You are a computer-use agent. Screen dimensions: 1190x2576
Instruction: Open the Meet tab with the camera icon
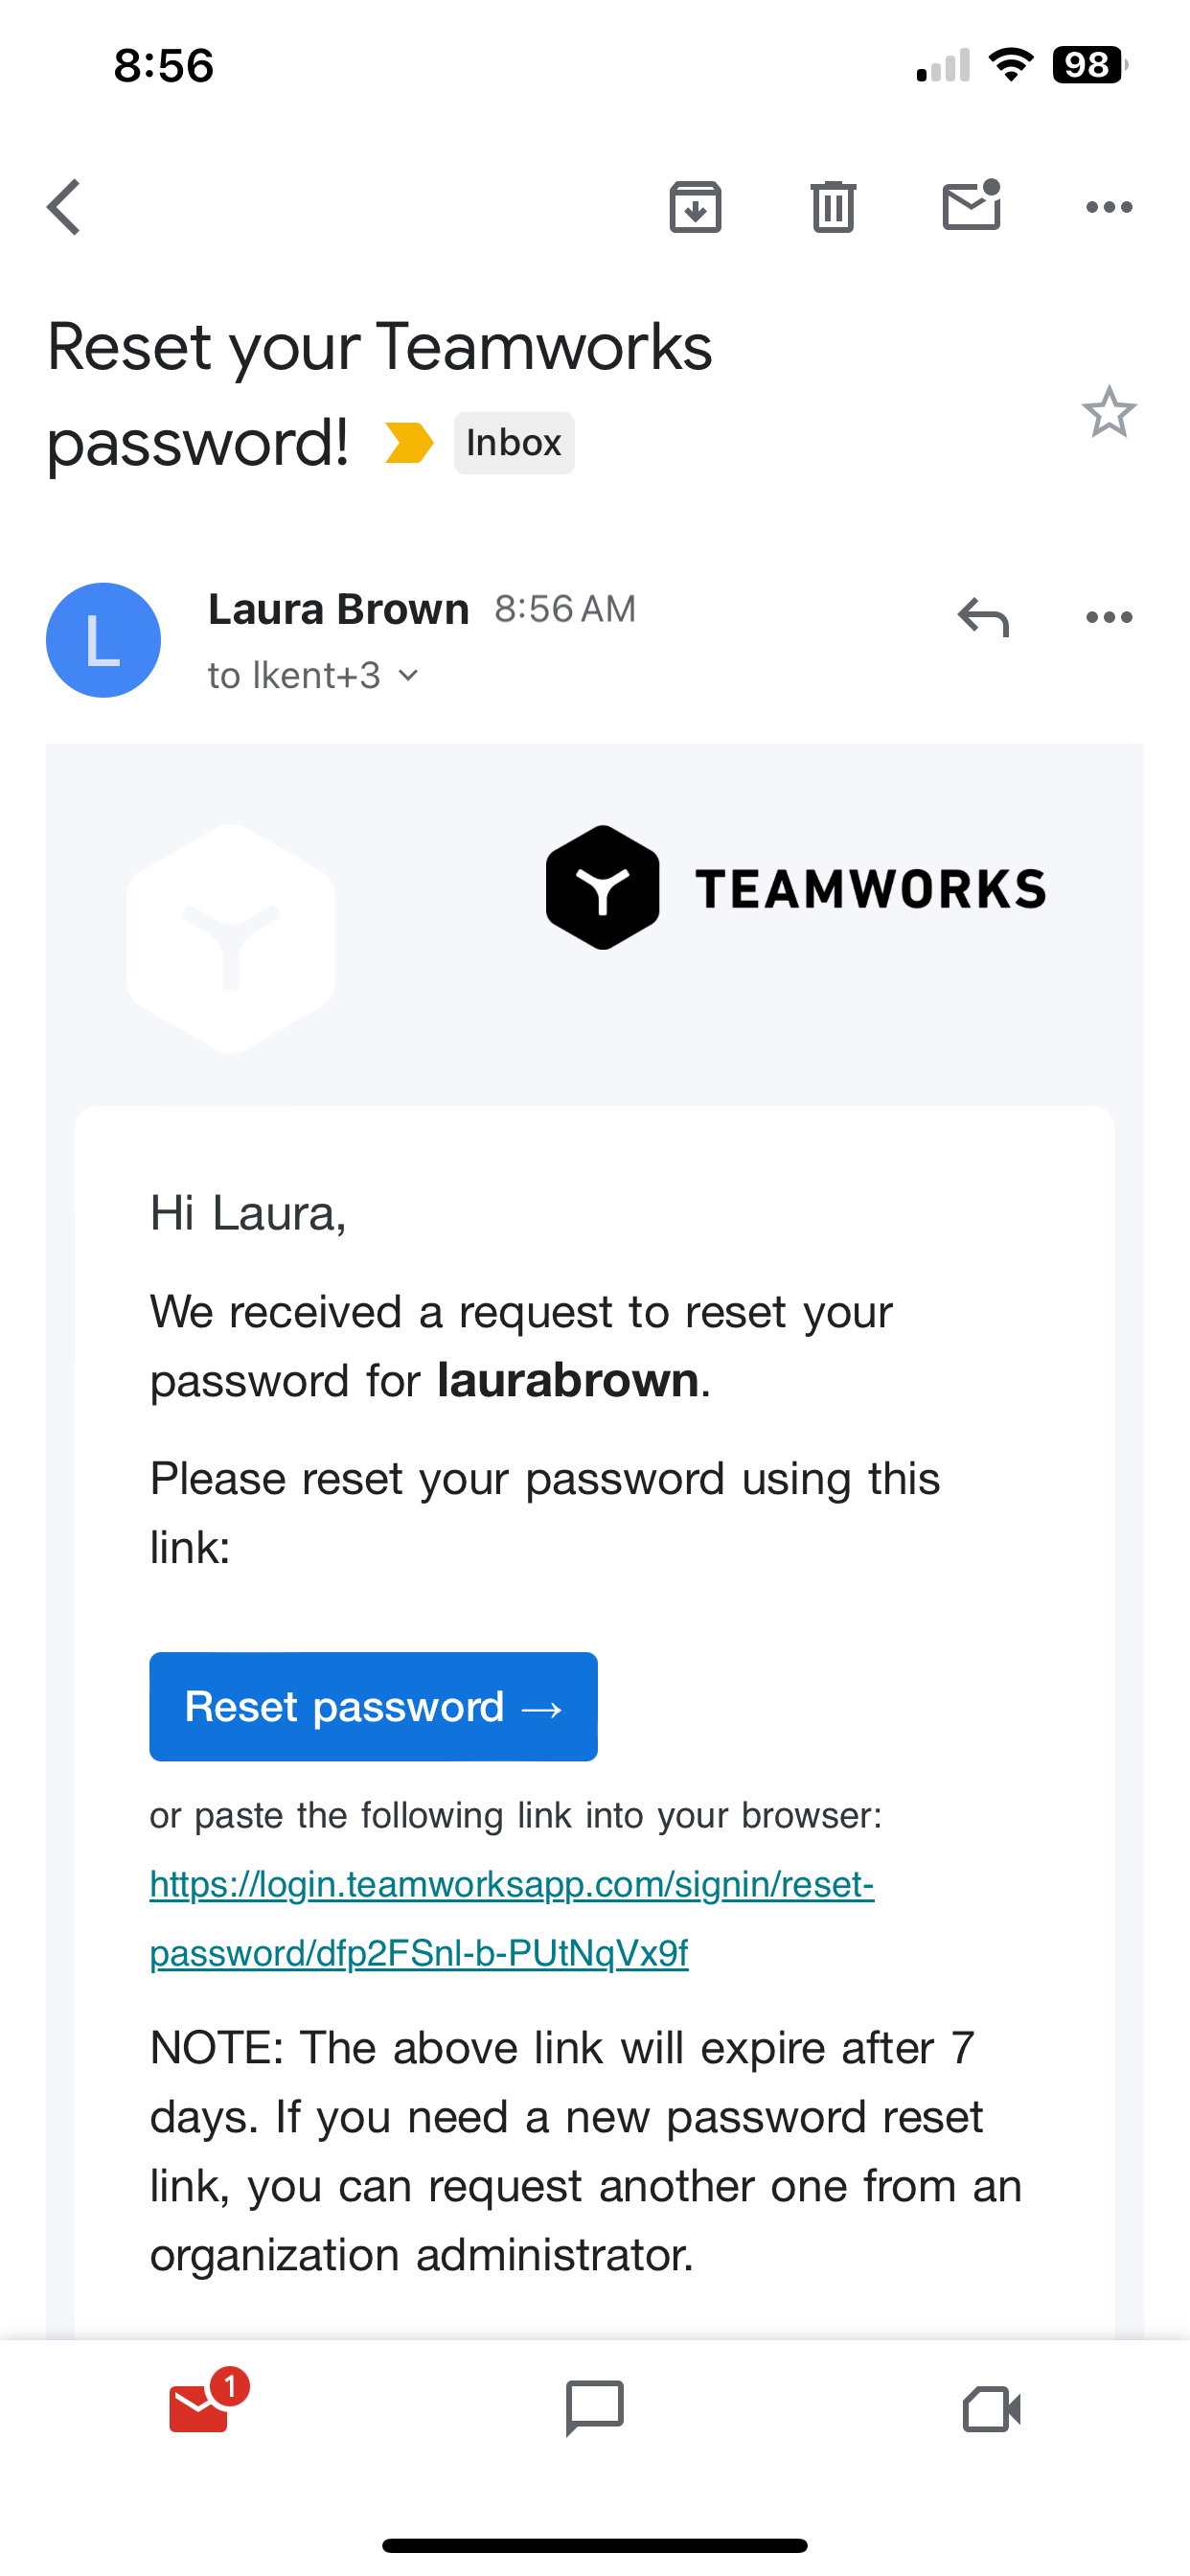[991, 2410]
